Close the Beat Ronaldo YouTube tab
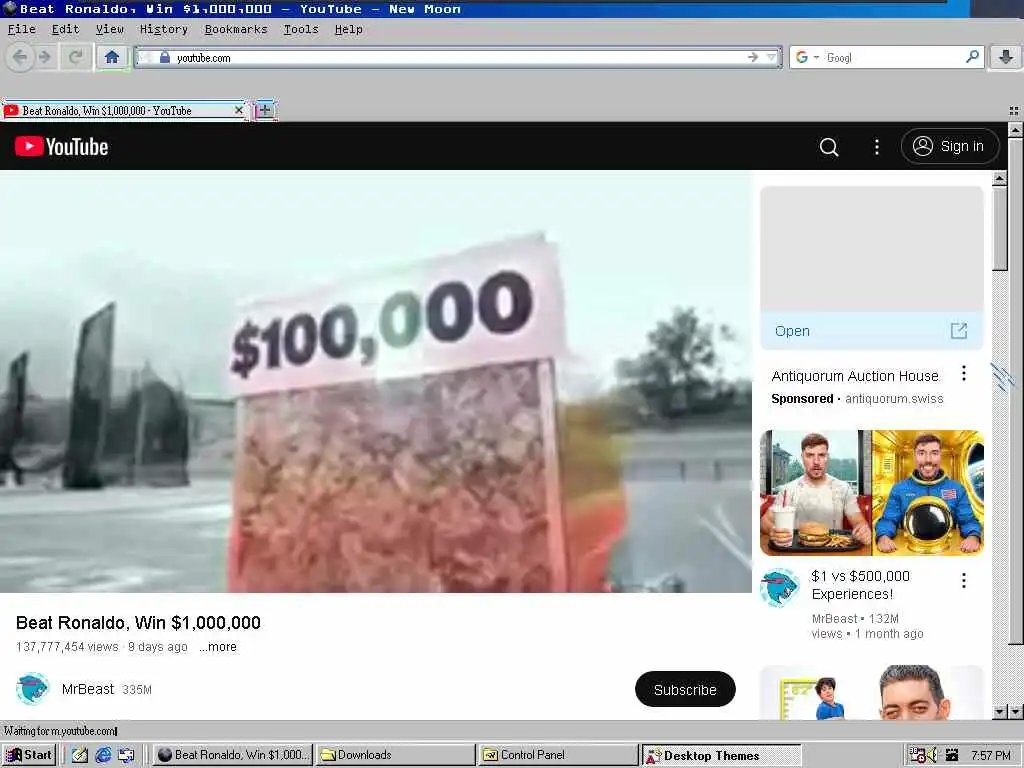This screenshot has height=768, width=1024. coord(238,110)
